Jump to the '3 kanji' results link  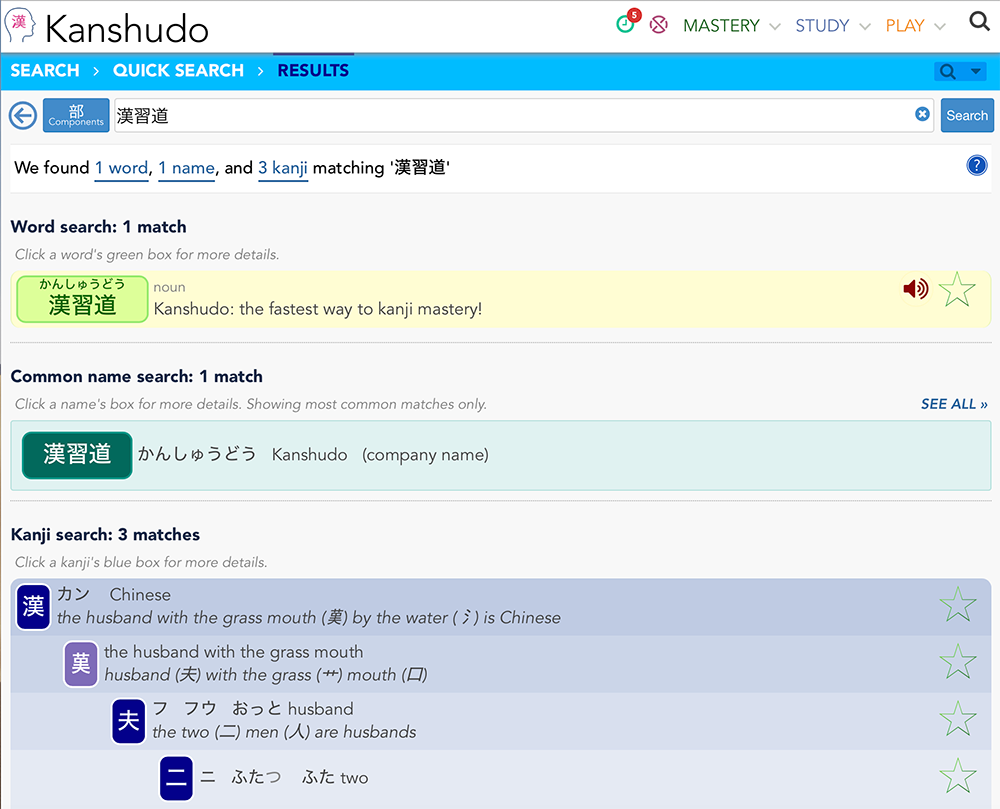[283, 168]
